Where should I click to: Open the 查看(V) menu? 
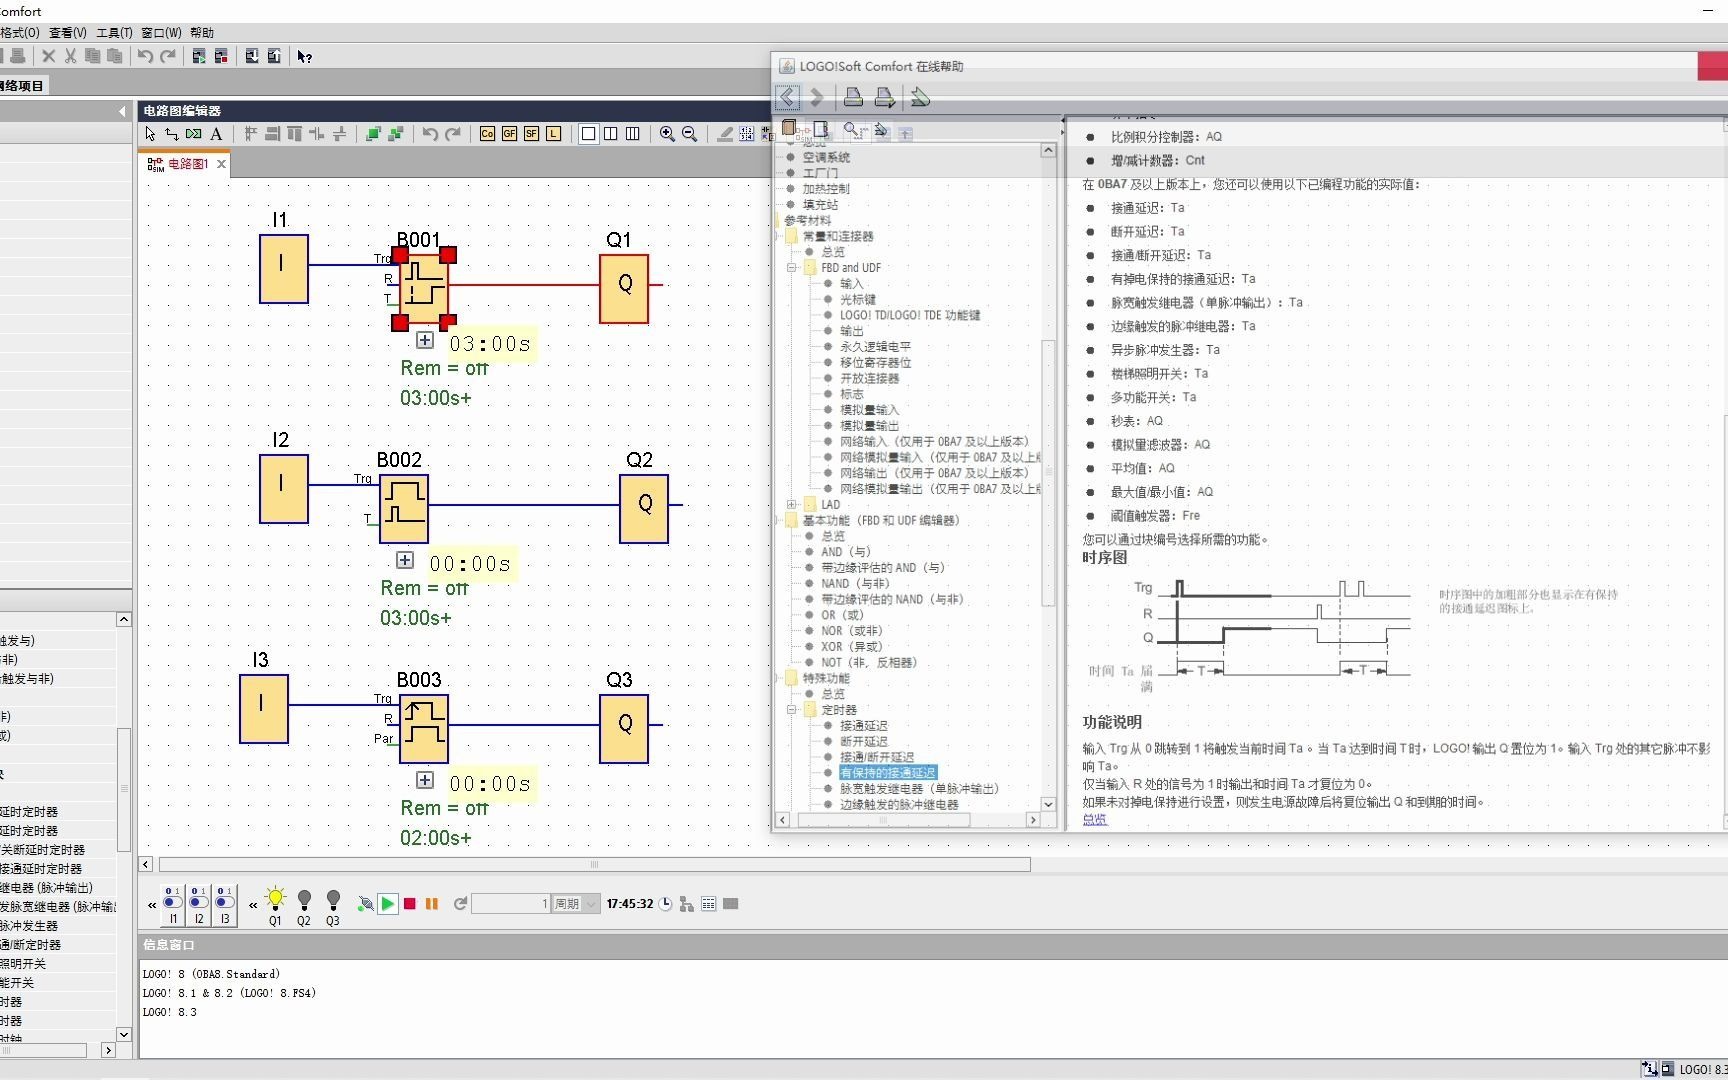[68, 33]
